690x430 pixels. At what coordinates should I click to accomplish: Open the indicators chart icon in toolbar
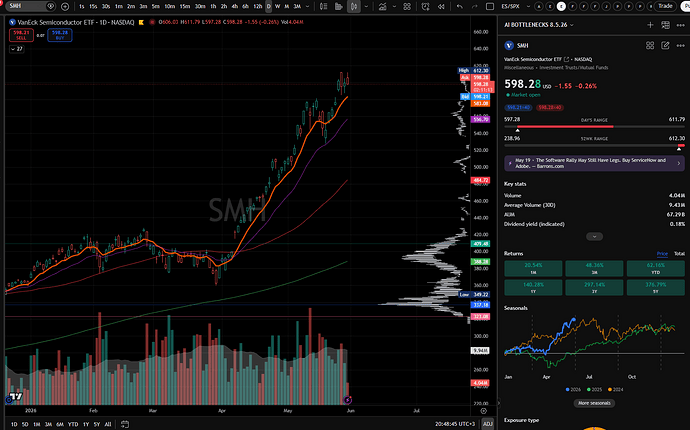tap(382, 6)
